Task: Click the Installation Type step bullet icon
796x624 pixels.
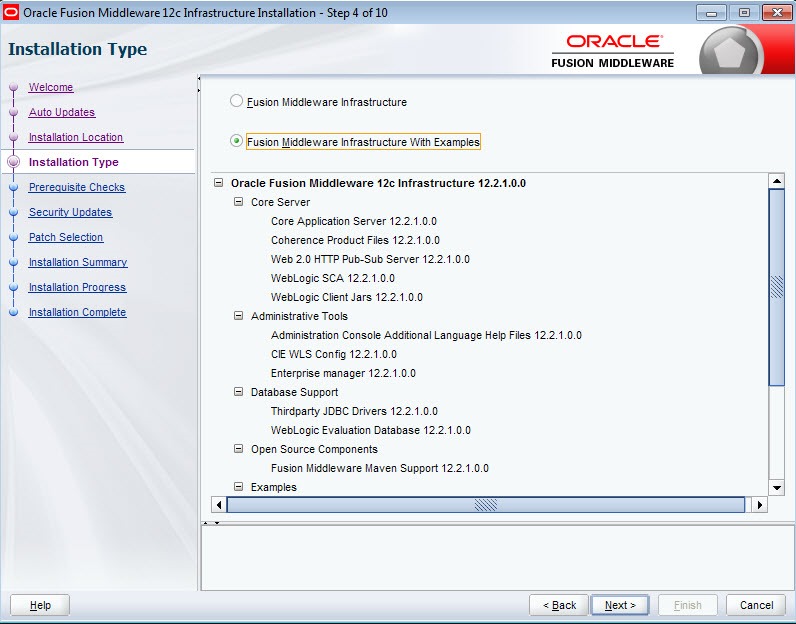Action: tap(14, 162)
